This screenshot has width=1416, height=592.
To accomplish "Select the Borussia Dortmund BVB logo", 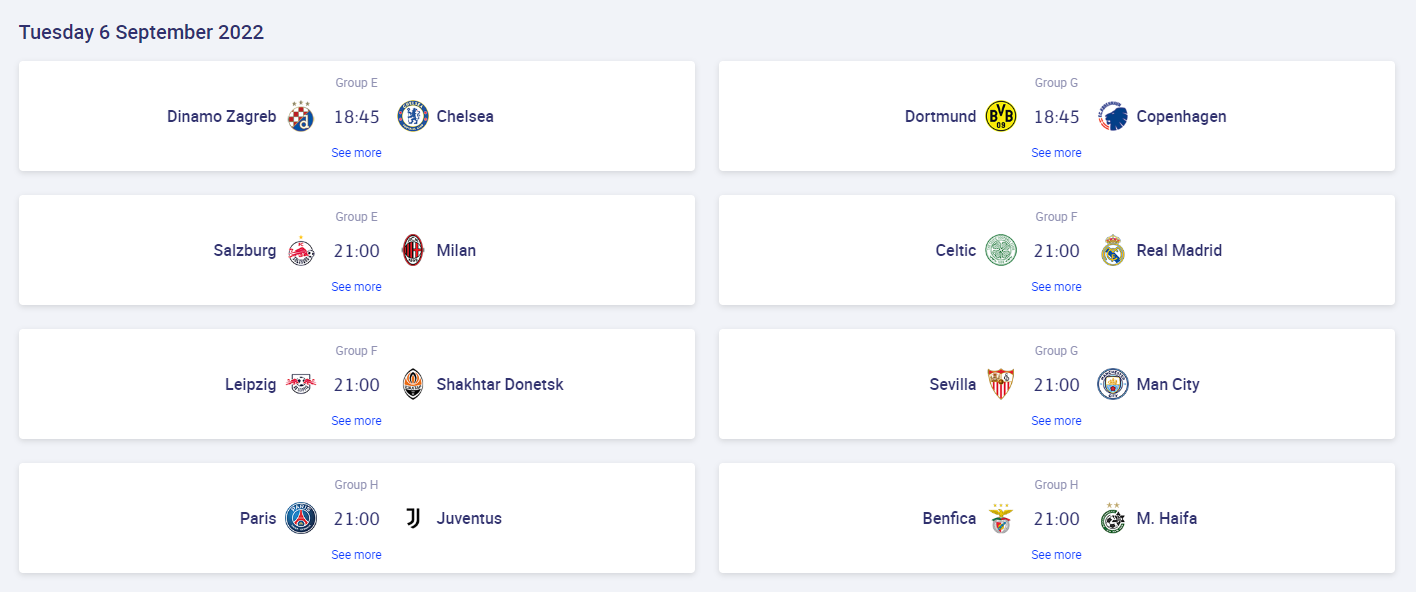I will tap(1001, 116).
